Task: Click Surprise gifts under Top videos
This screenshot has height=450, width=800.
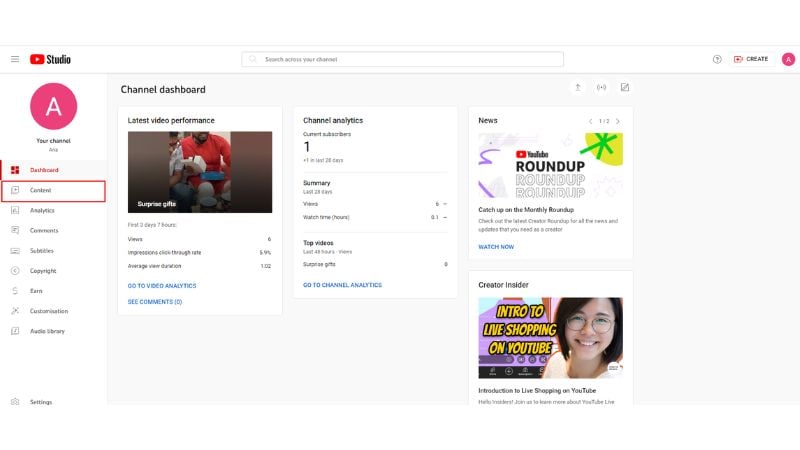Action: (319, 264)
